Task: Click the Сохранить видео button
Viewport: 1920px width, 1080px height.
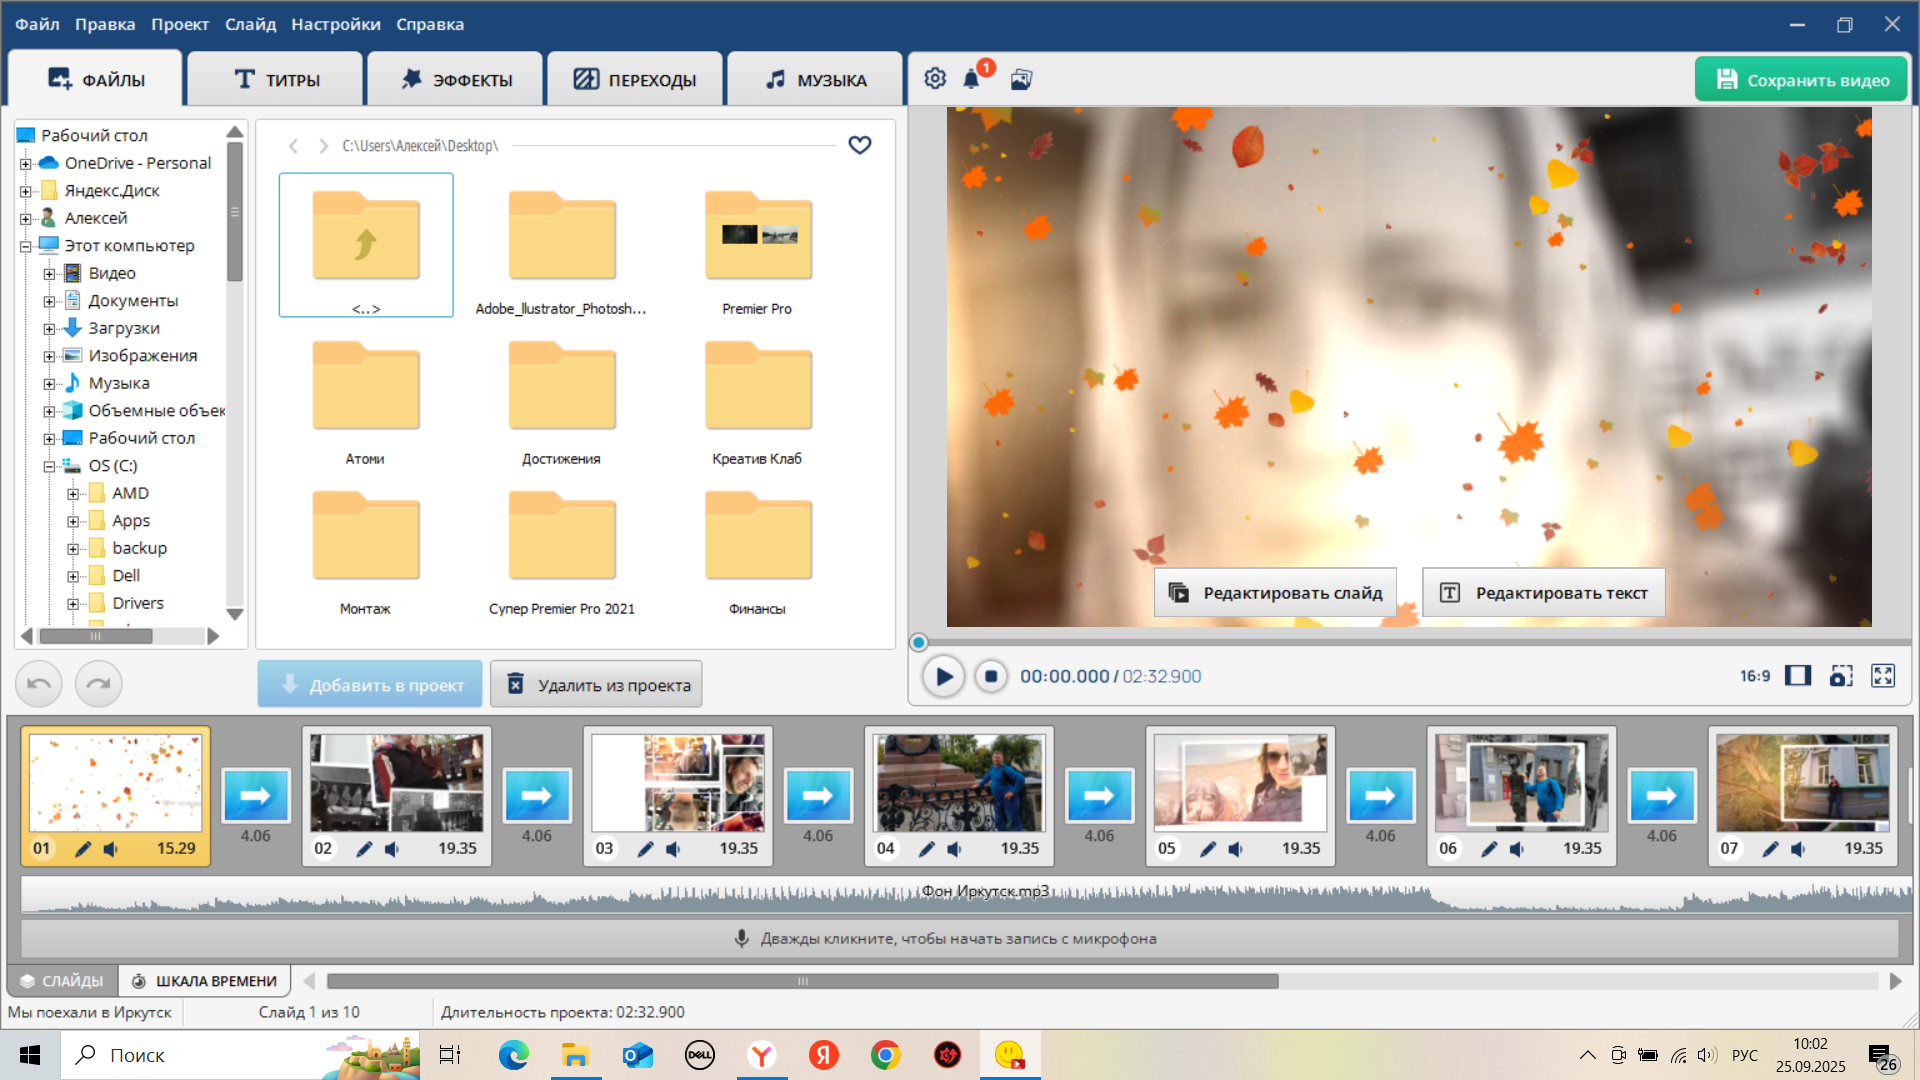Action: [1801, 80]
